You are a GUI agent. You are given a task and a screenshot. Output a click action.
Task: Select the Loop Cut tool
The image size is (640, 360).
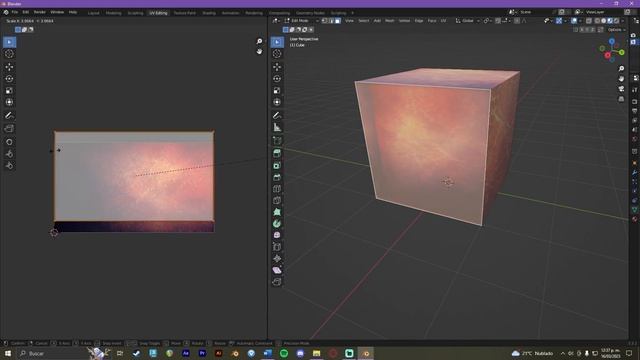pyautogui.click(x=277, y=189)
